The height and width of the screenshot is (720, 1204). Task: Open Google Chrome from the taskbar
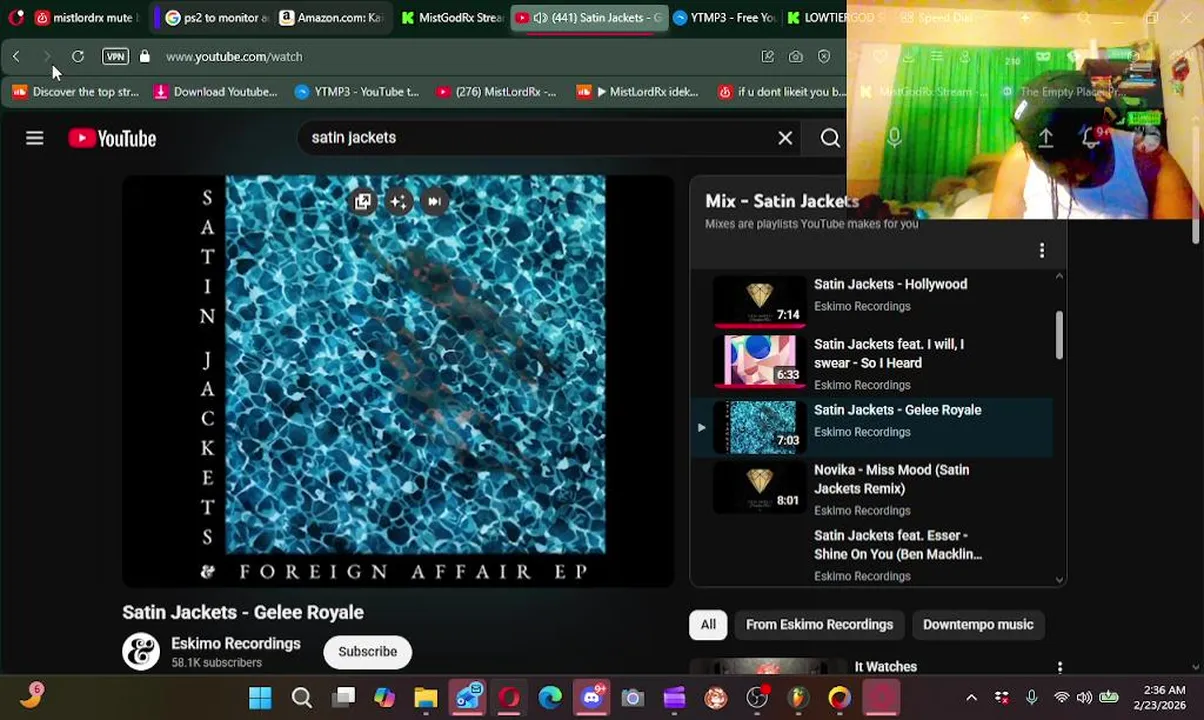tap(839, 698)
